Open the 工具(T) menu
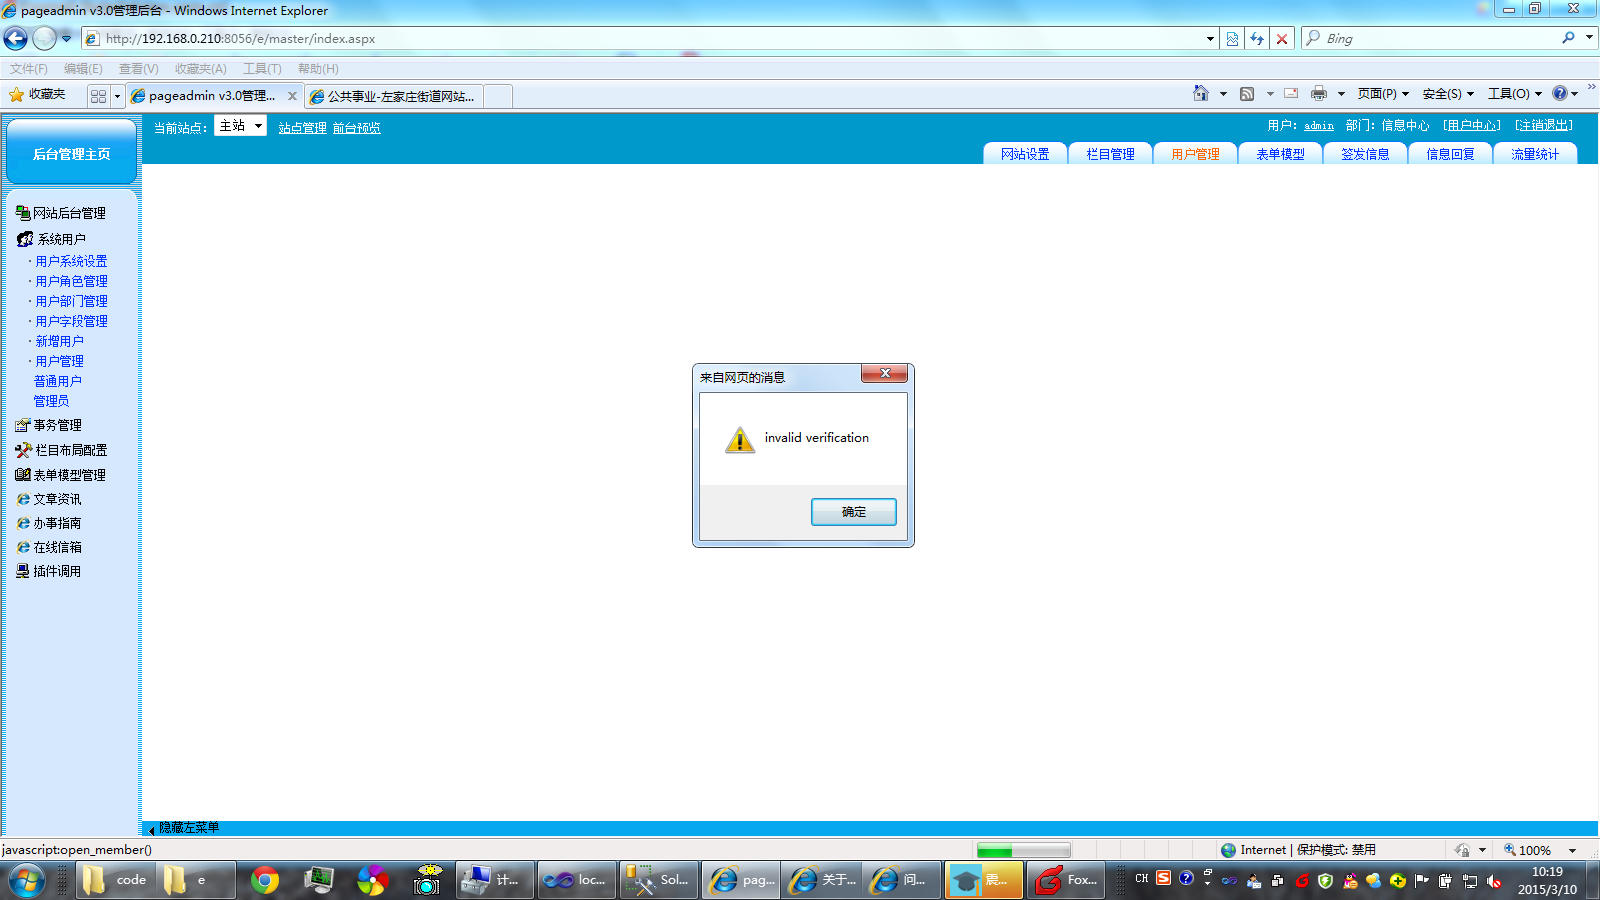 click(x=262, y=69)
